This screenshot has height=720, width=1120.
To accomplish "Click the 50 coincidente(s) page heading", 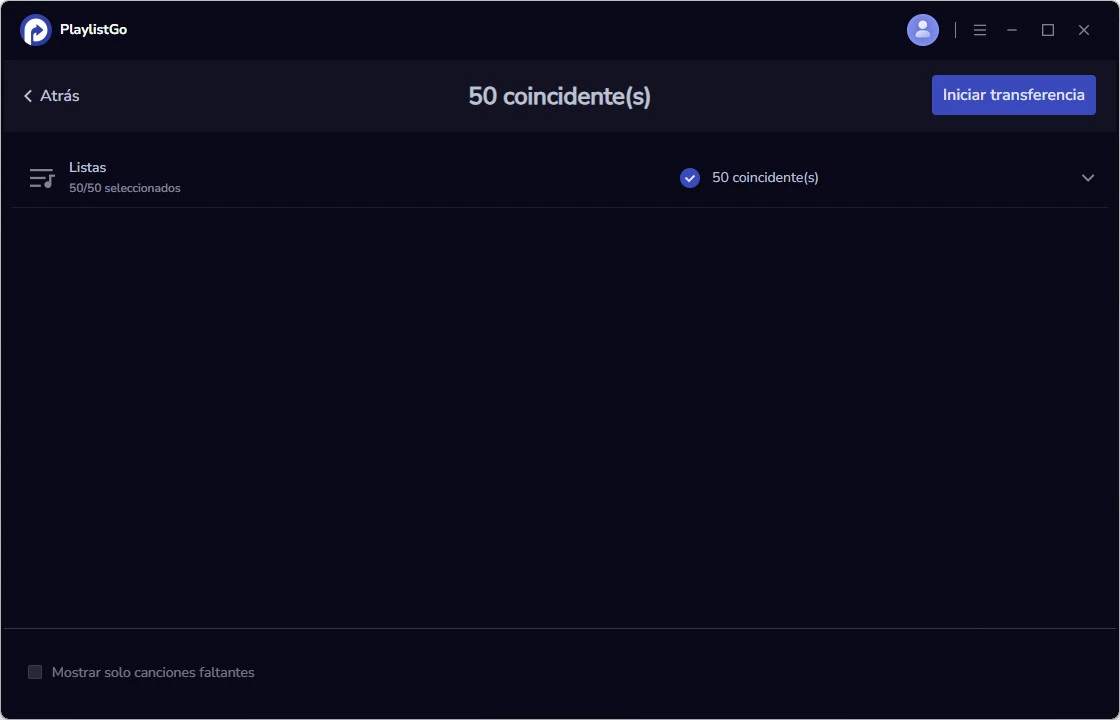I will 560,96.
